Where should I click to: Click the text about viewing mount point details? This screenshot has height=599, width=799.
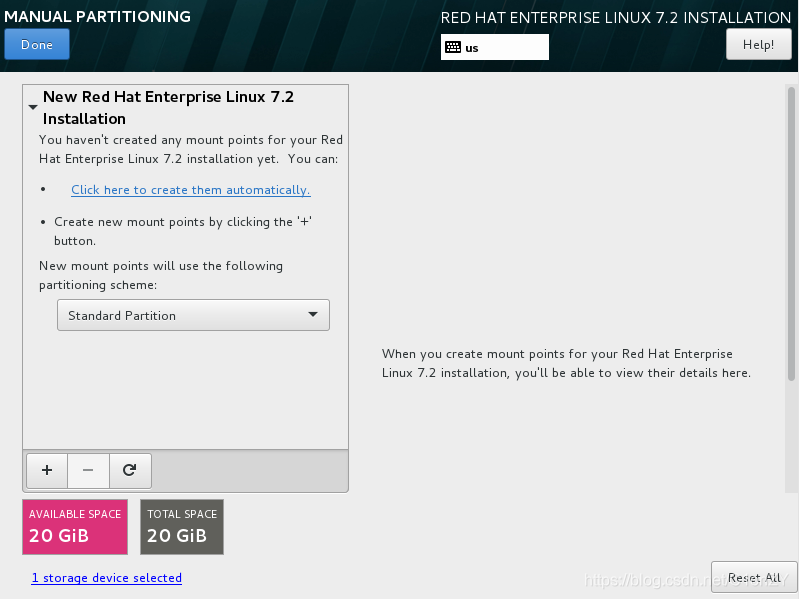coord(566,363)
